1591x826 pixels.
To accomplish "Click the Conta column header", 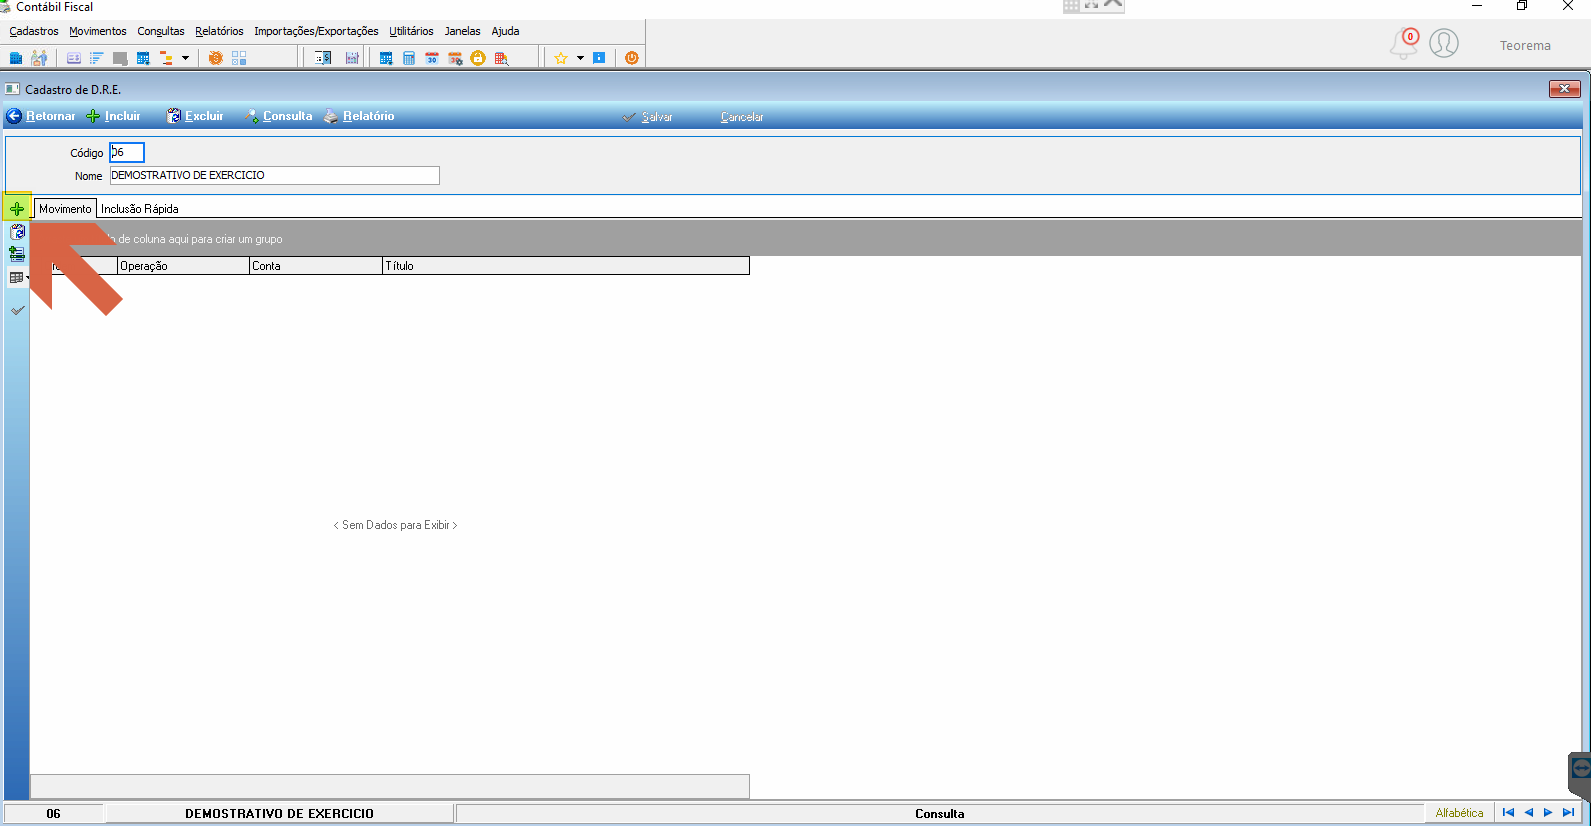I will coord(316,266).
